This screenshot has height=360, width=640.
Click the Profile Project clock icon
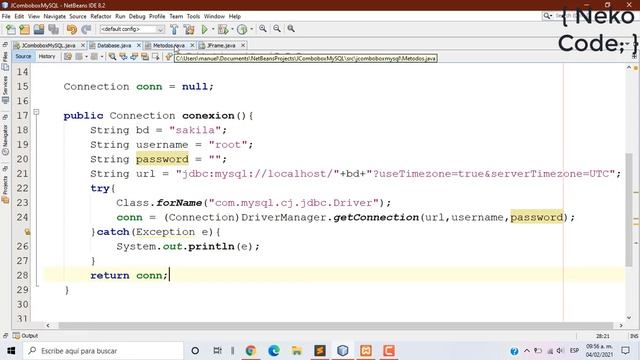point(242,29)
